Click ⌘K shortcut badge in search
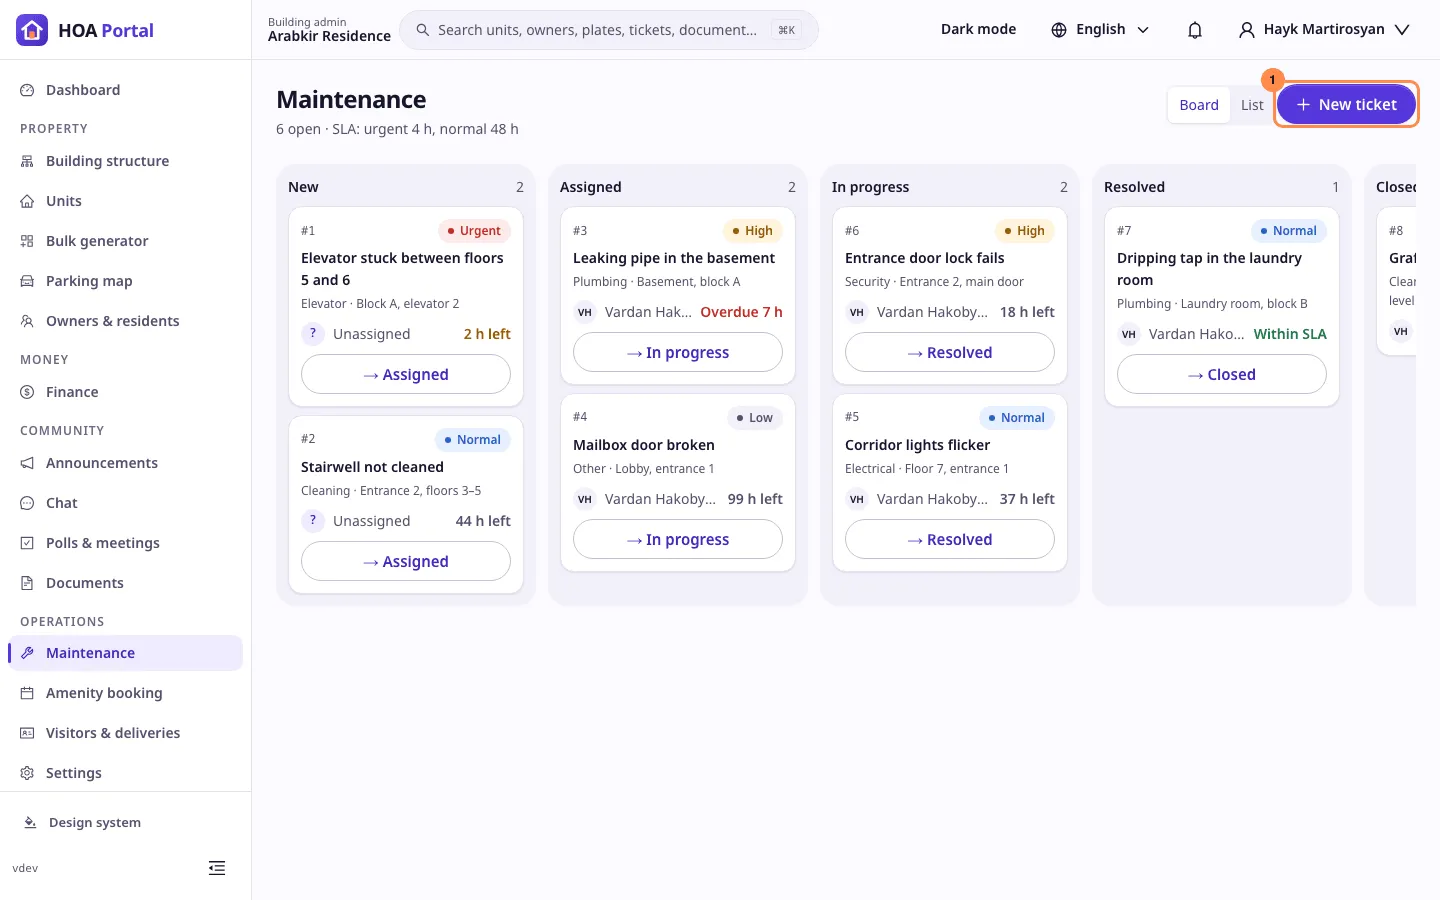 pyautogui.click(x=787, y=30)
